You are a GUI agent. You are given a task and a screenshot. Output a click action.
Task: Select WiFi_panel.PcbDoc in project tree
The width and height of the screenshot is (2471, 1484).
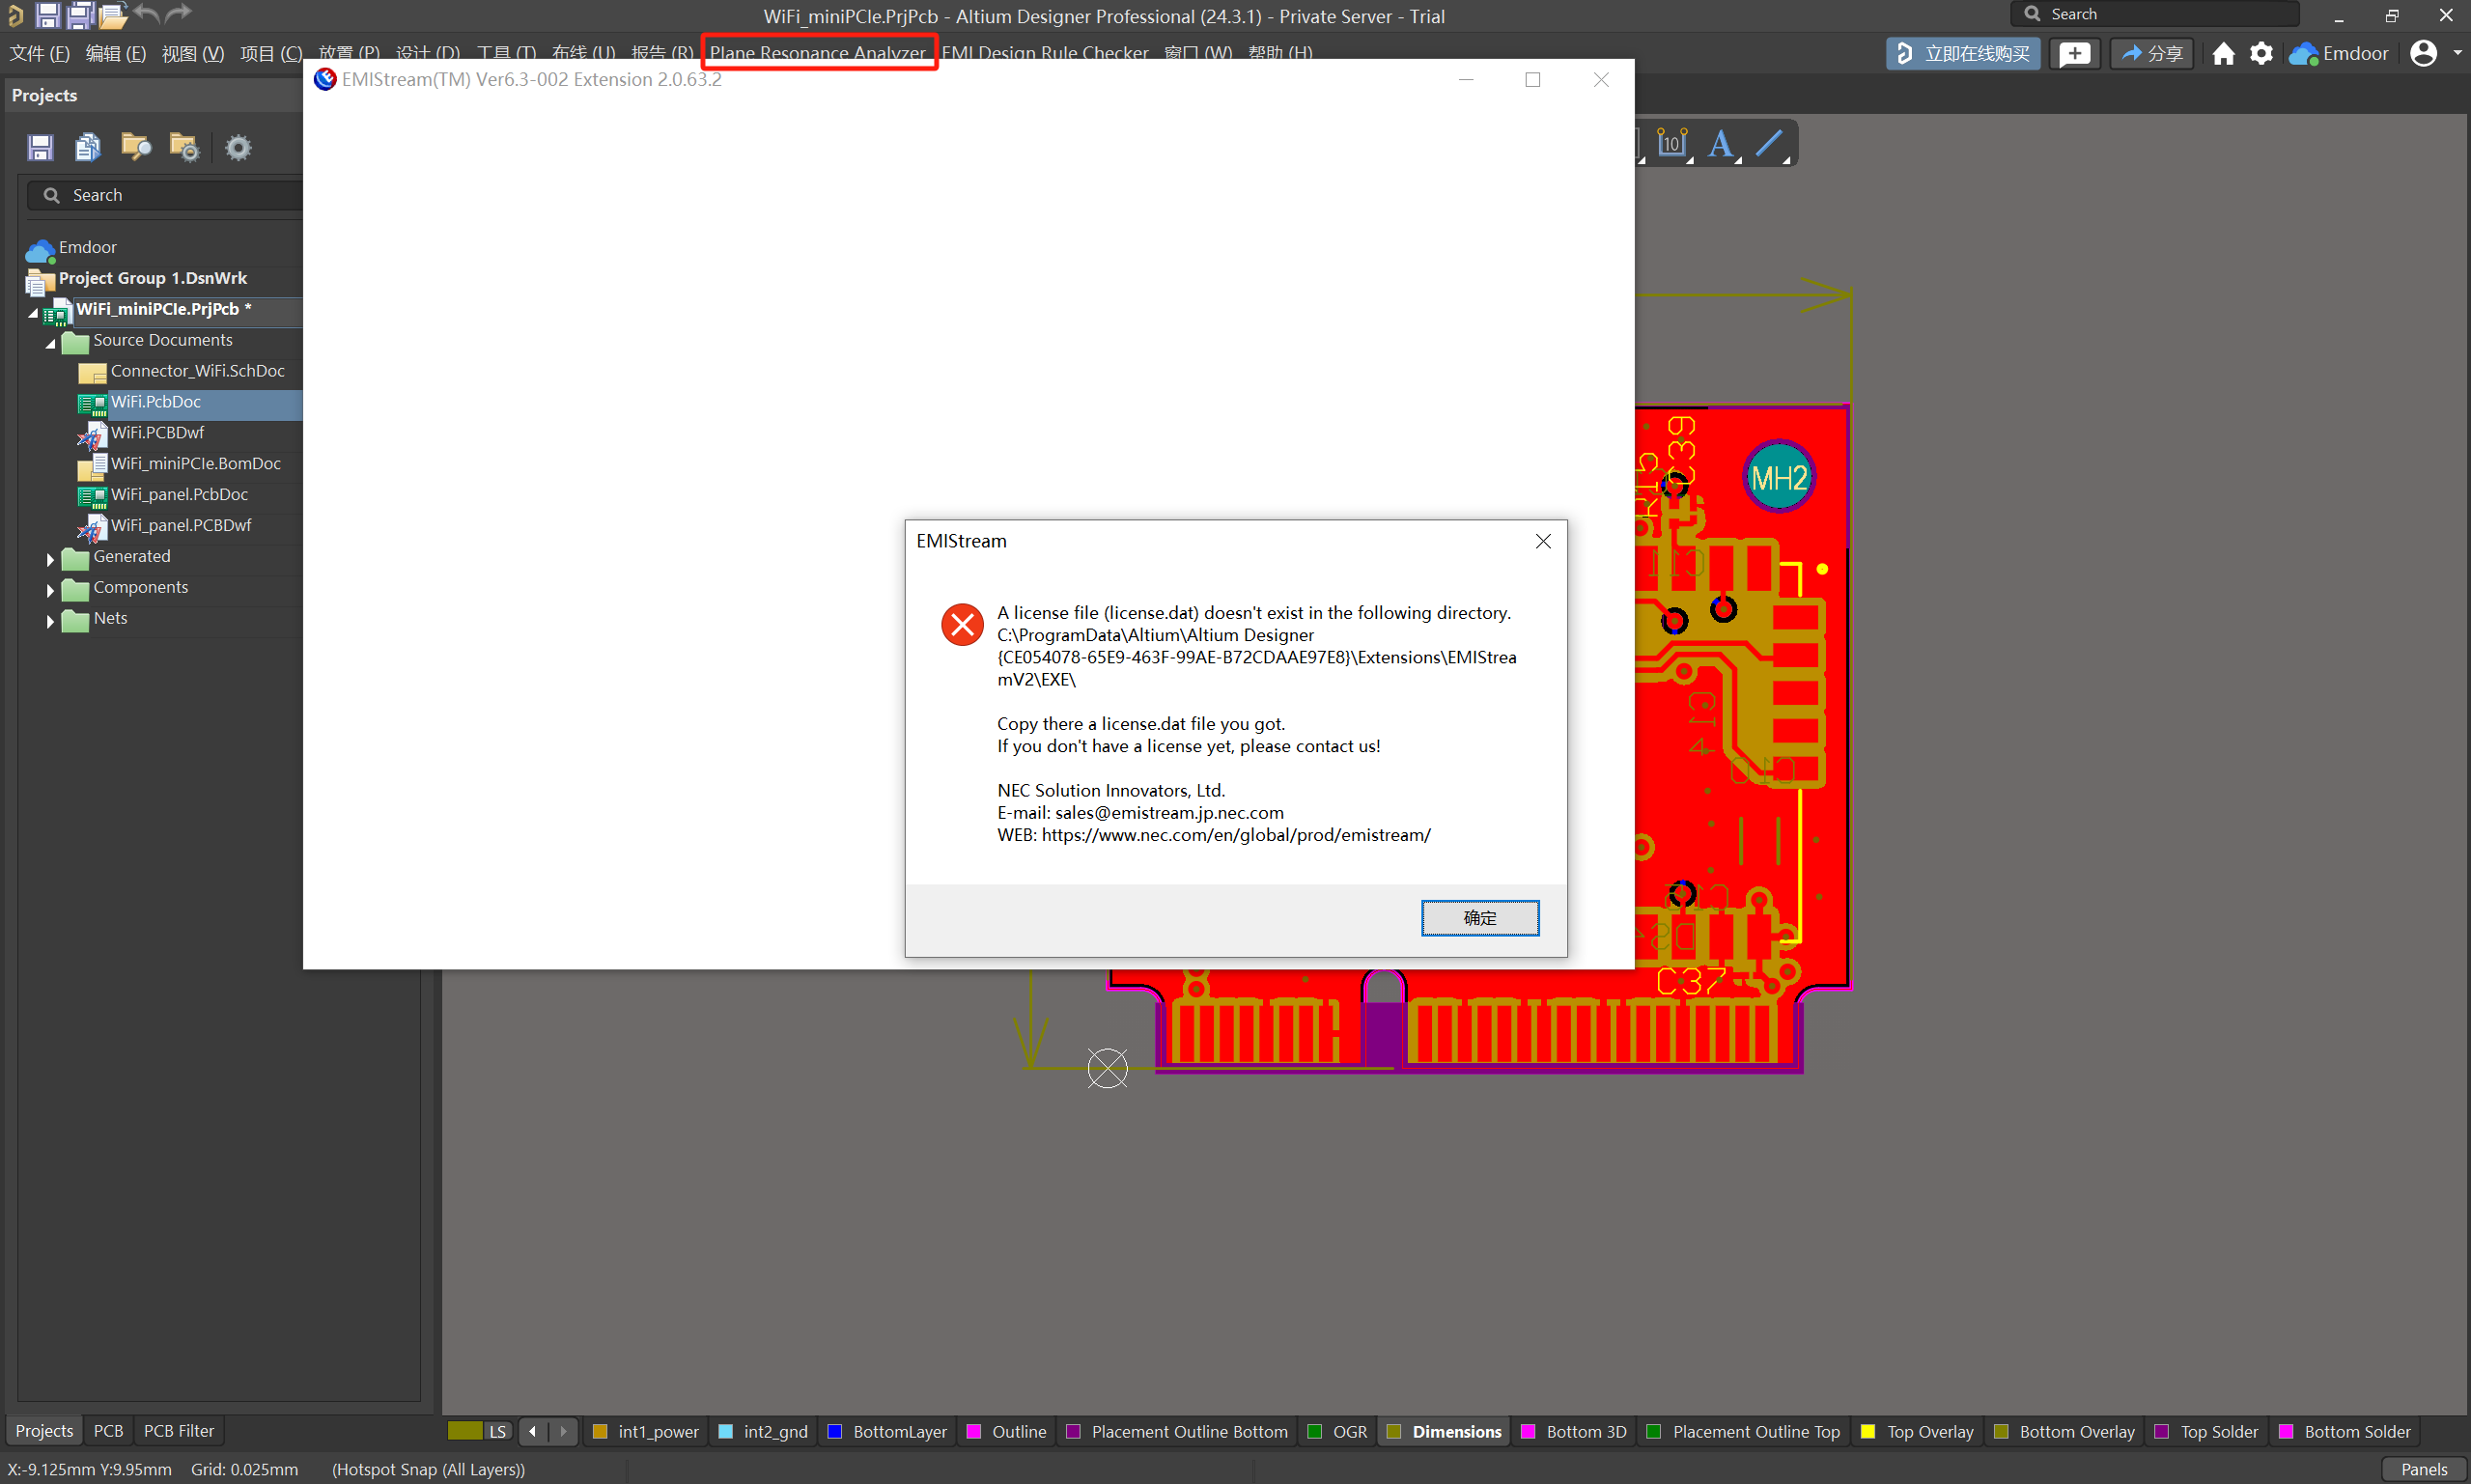179,494
